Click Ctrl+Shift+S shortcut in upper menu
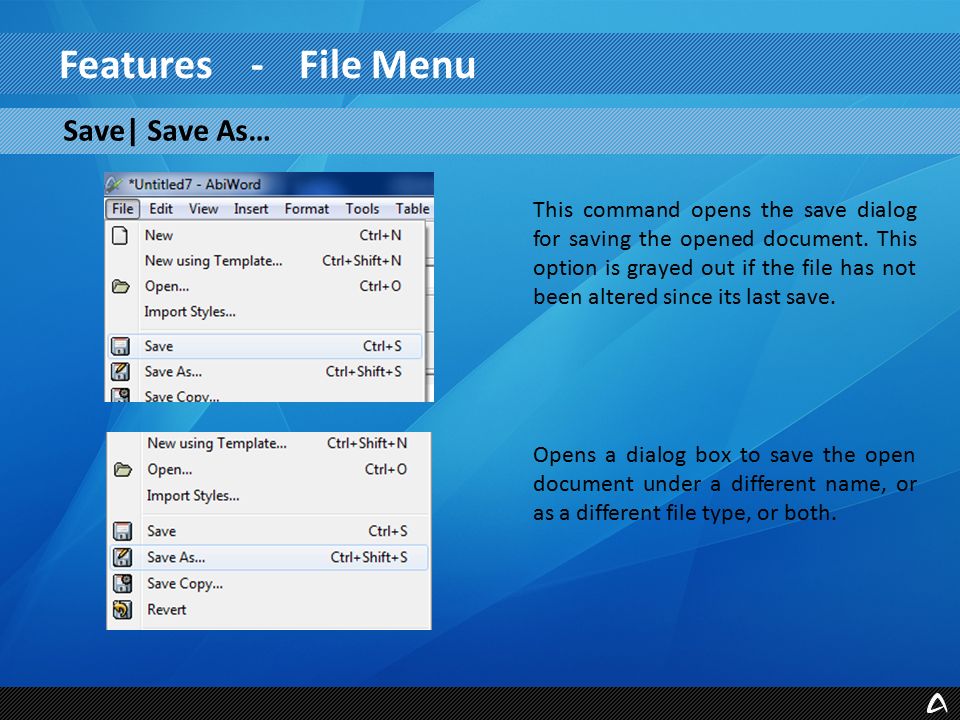The image size is (960, 720). tap(364, 372)
